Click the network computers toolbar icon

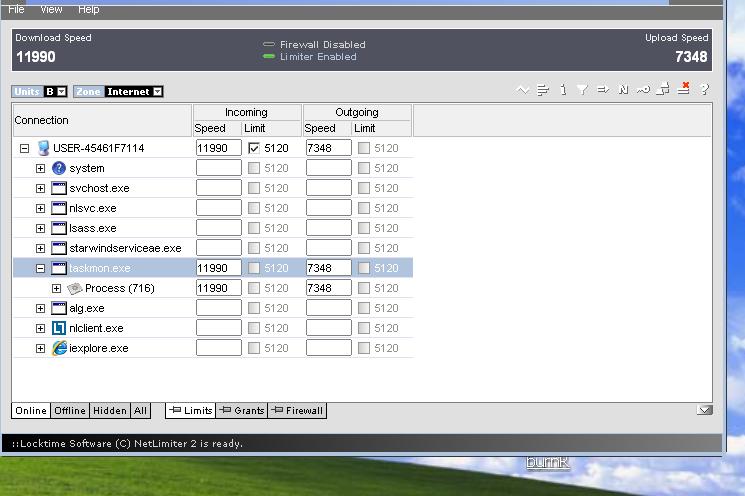(663, 90)
